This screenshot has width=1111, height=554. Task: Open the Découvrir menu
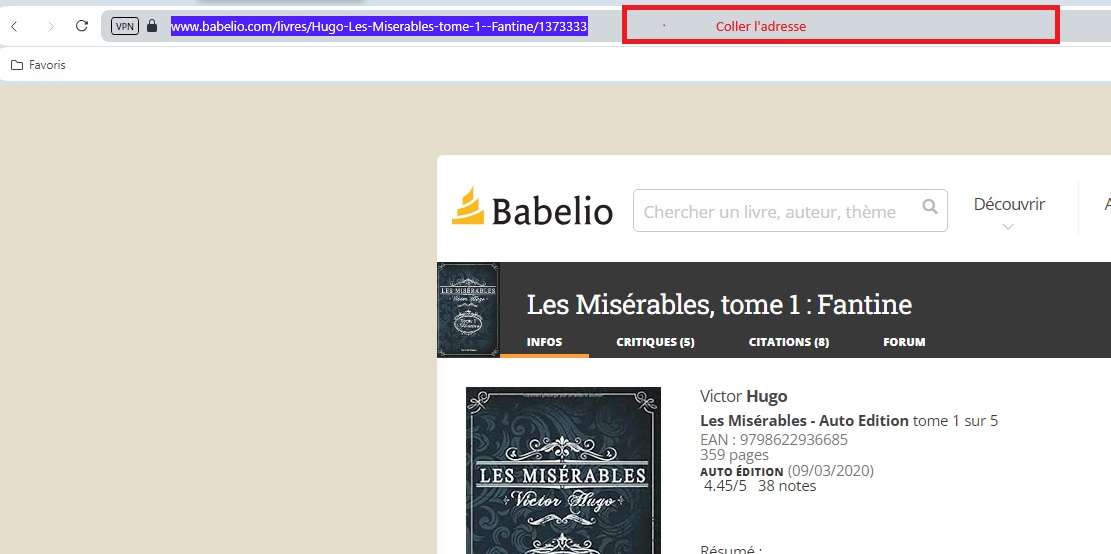(1009, 205)
